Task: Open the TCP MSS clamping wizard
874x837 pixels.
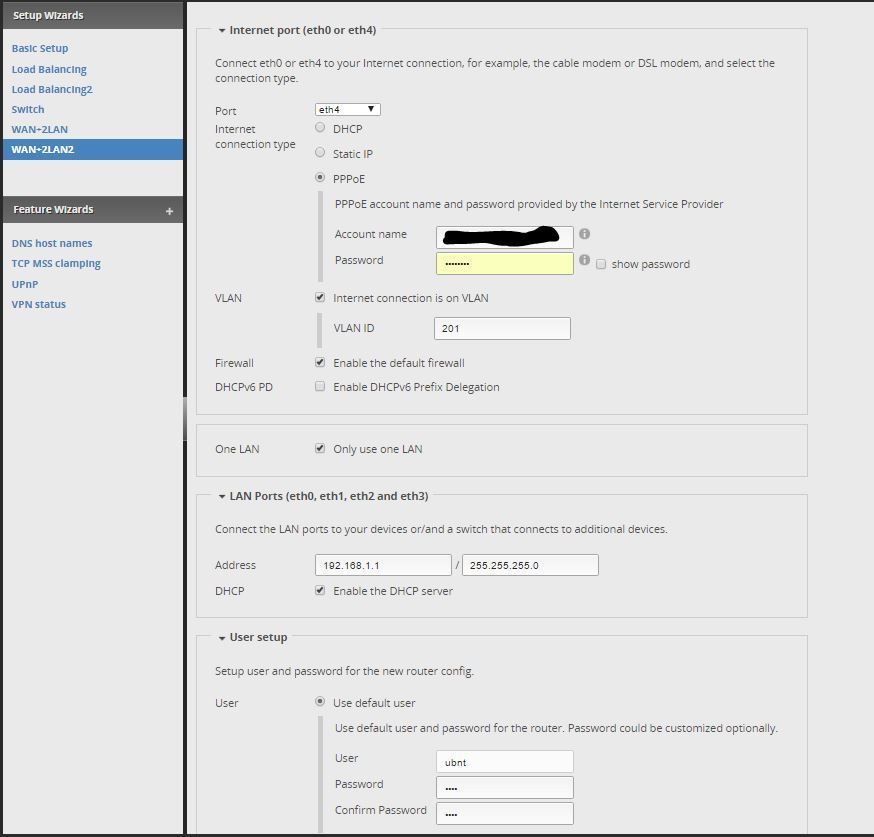Action: pyautogui.click(x=56, y=264)
